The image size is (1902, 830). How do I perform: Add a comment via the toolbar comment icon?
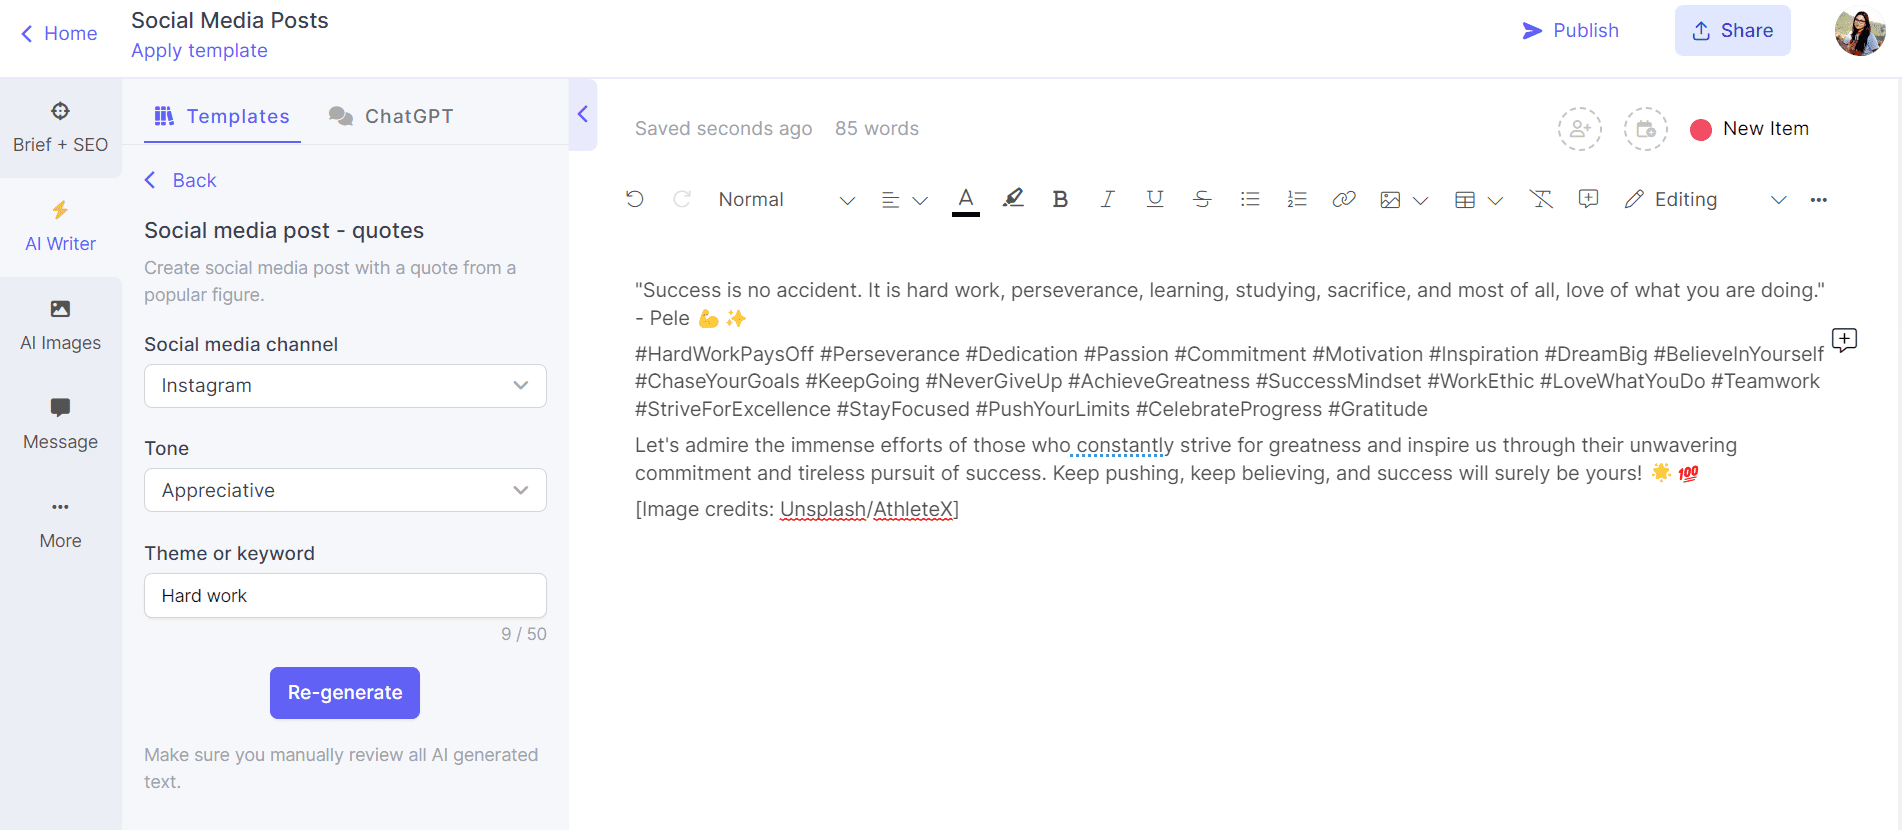1588,199
